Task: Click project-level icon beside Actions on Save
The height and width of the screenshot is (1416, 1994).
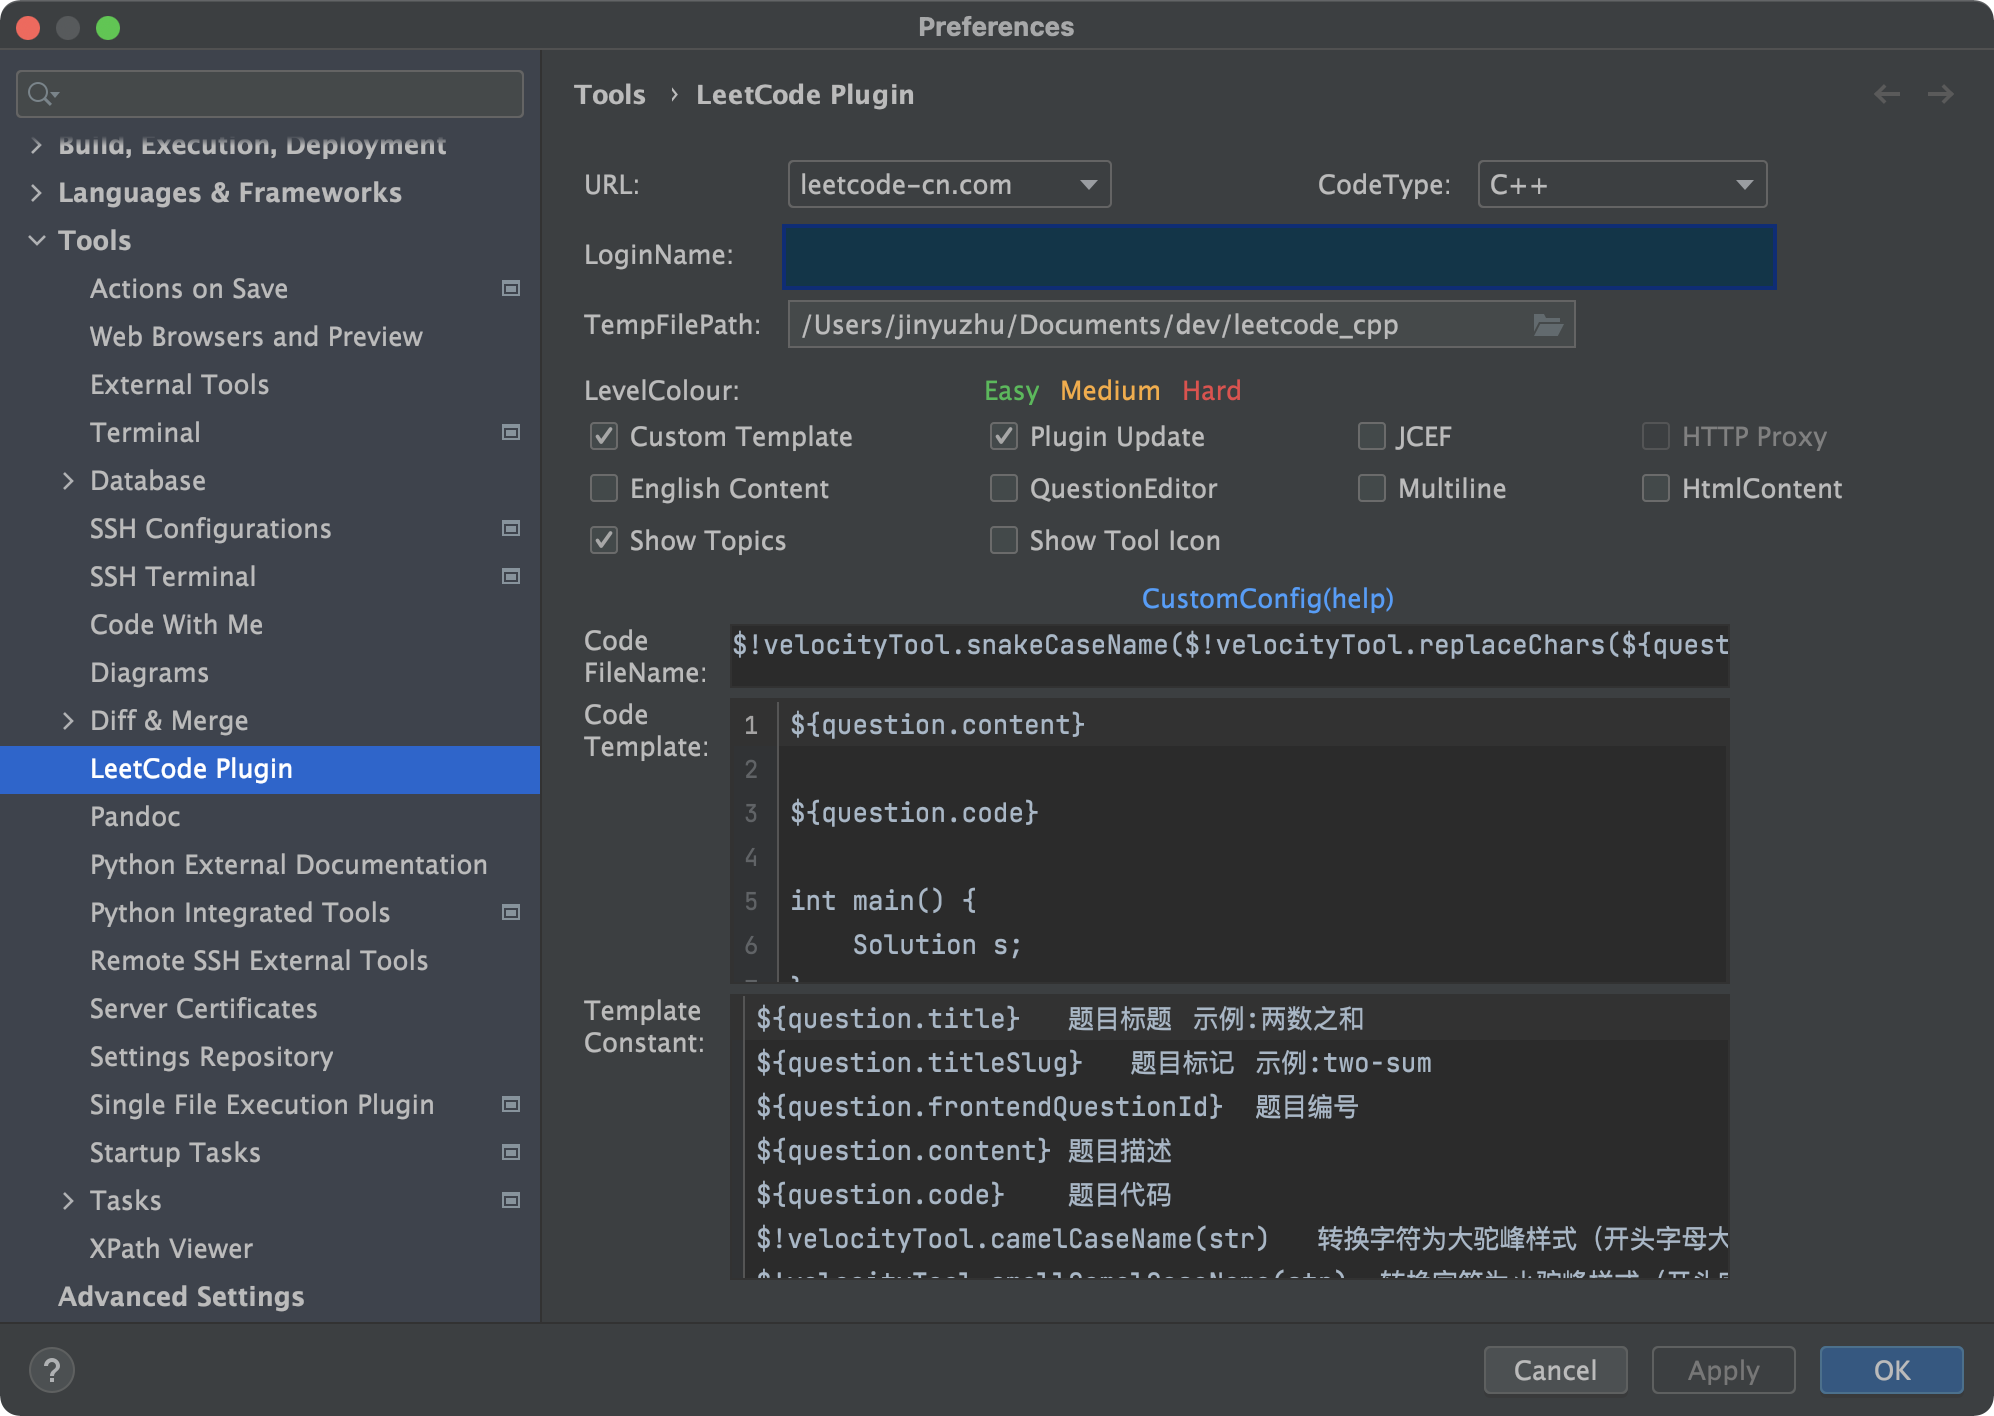Action: point(511,289)
